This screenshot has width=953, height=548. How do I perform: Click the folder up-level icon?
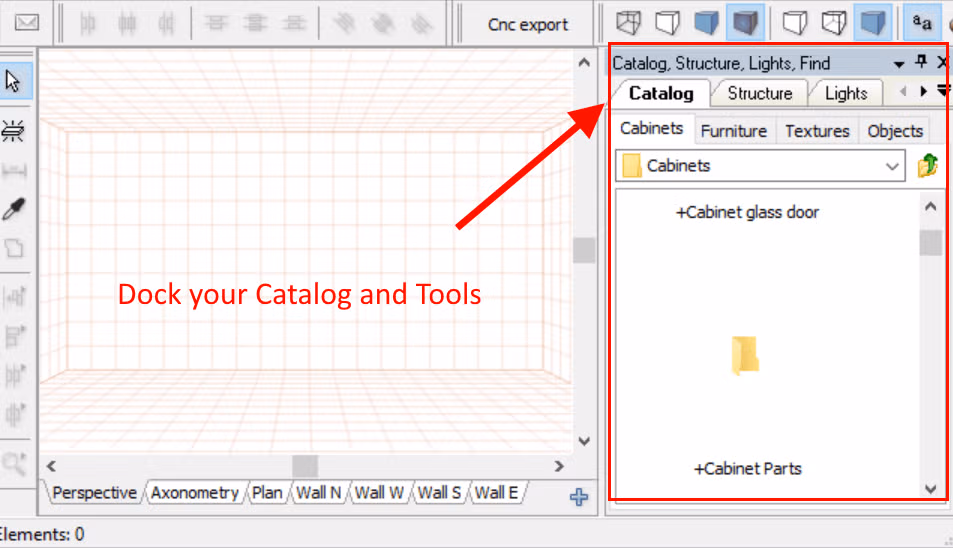927,165
